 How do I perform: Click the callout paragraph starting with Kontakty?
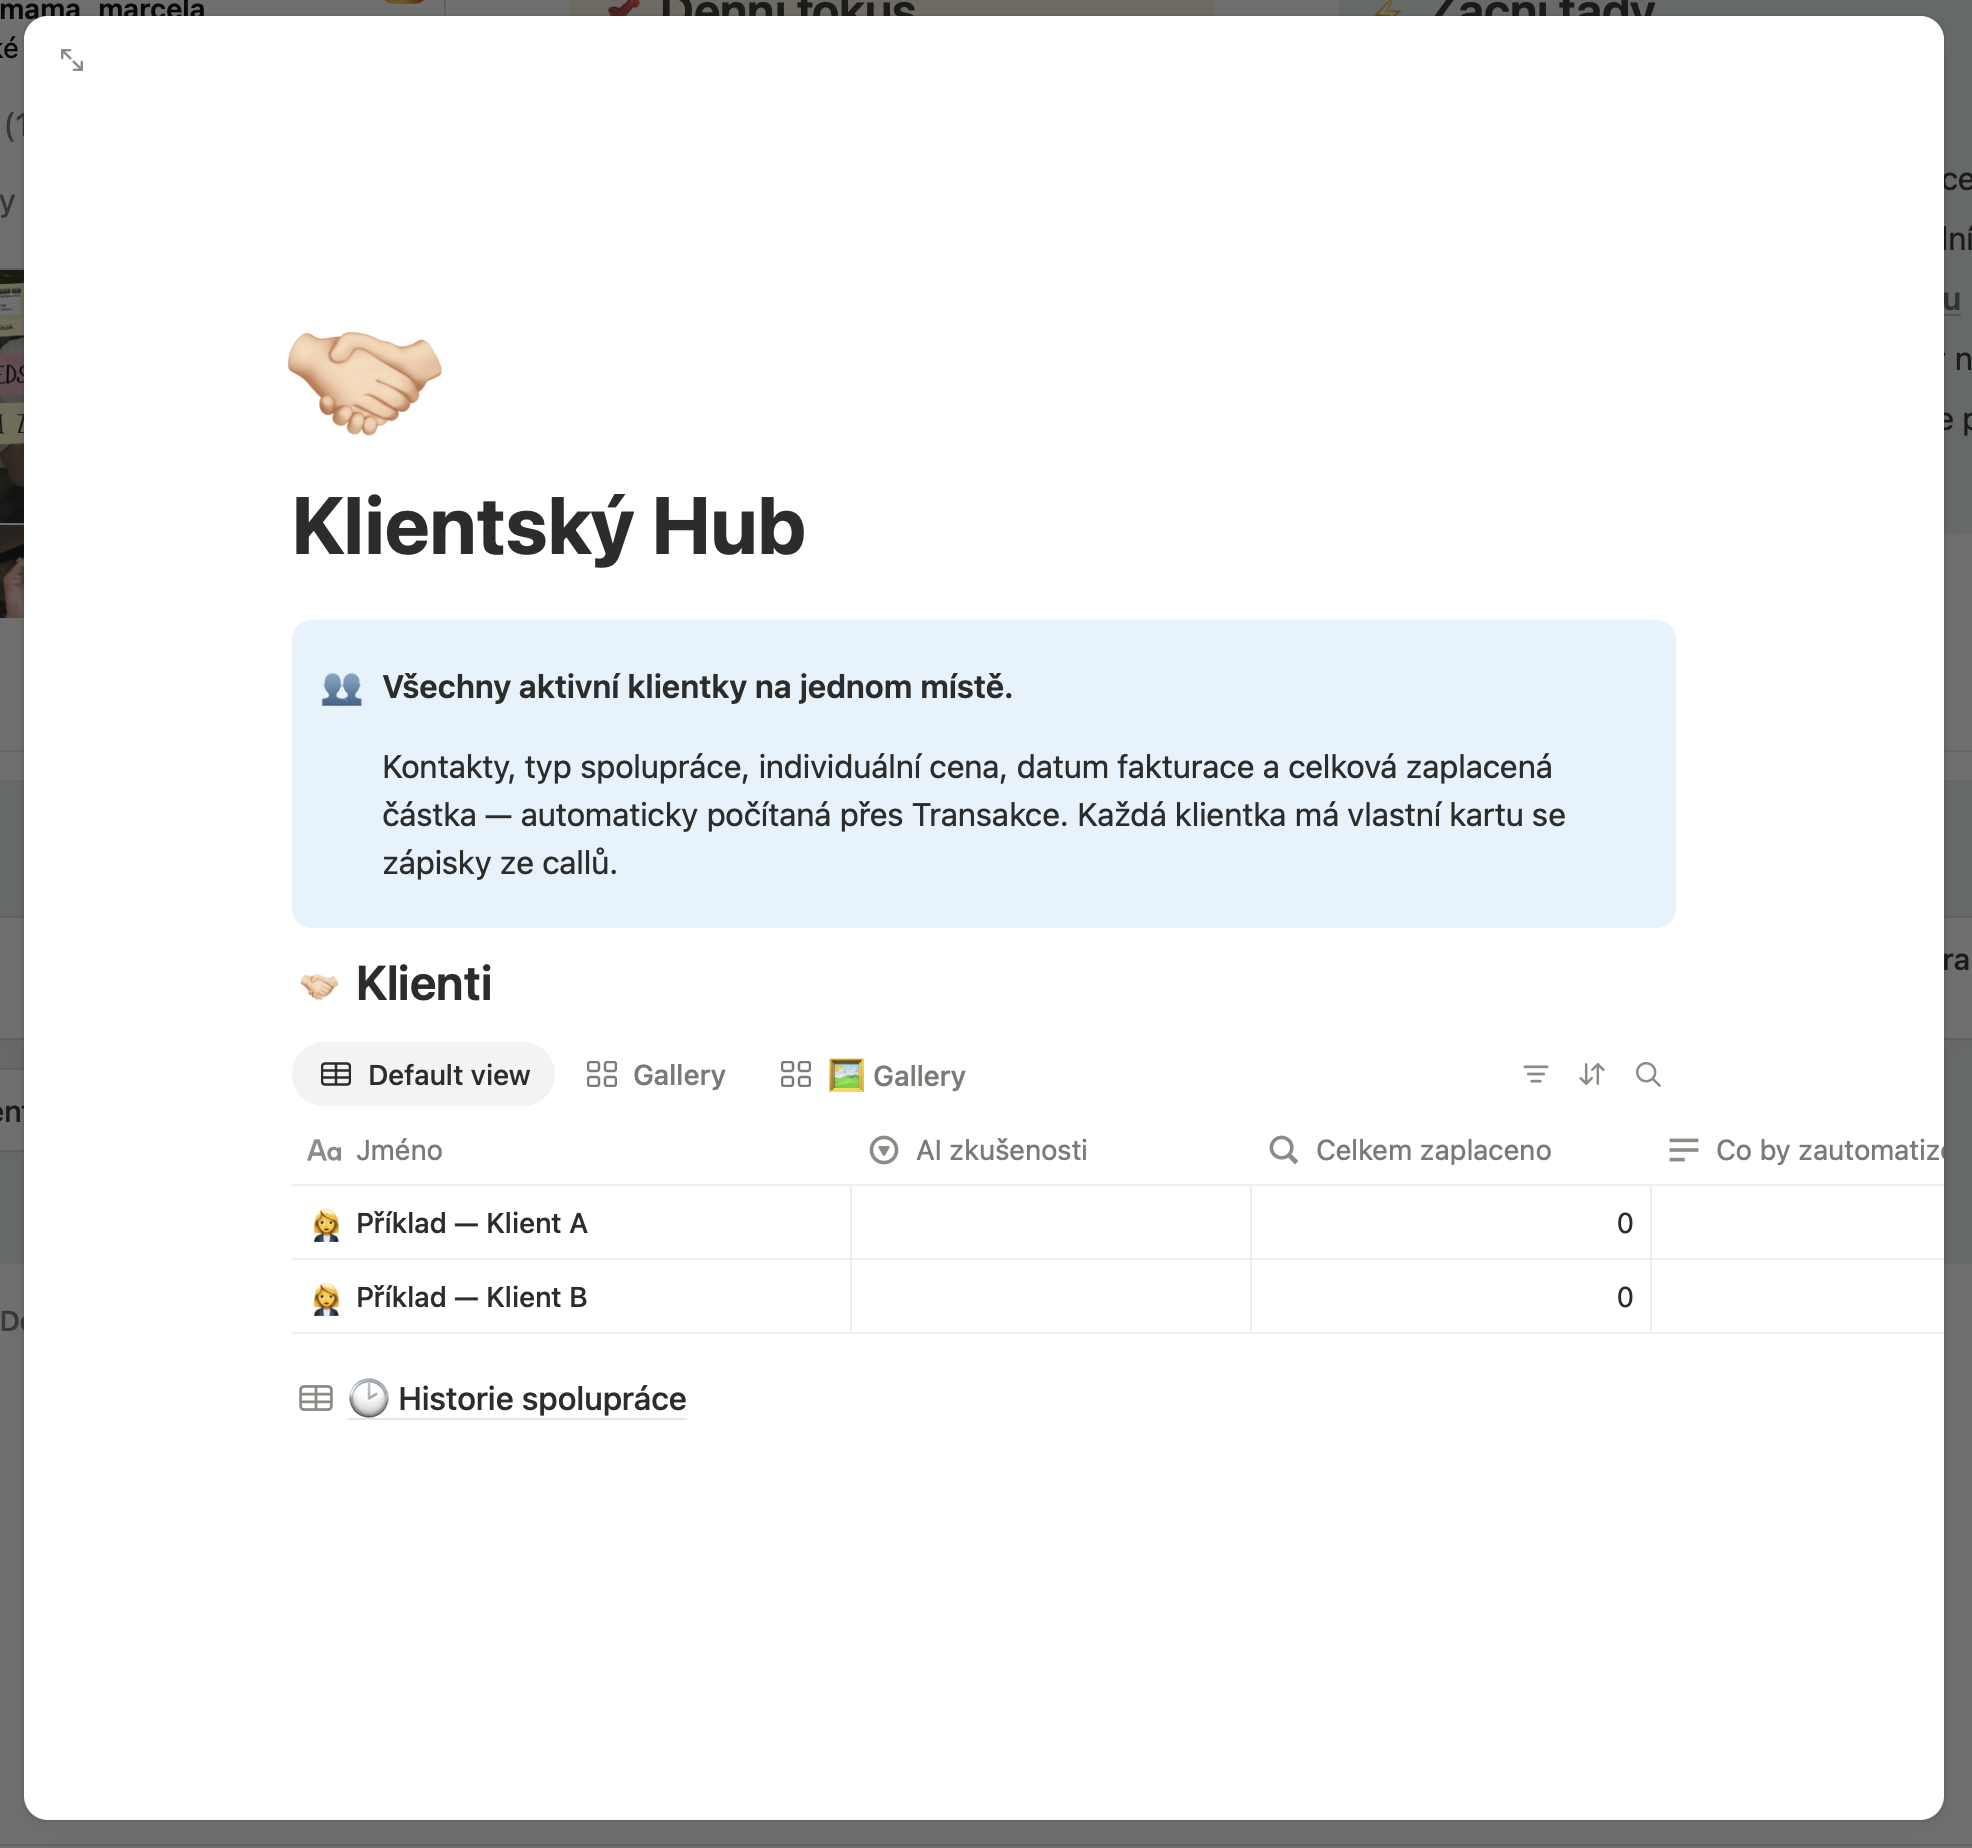(x=974, y=815)
